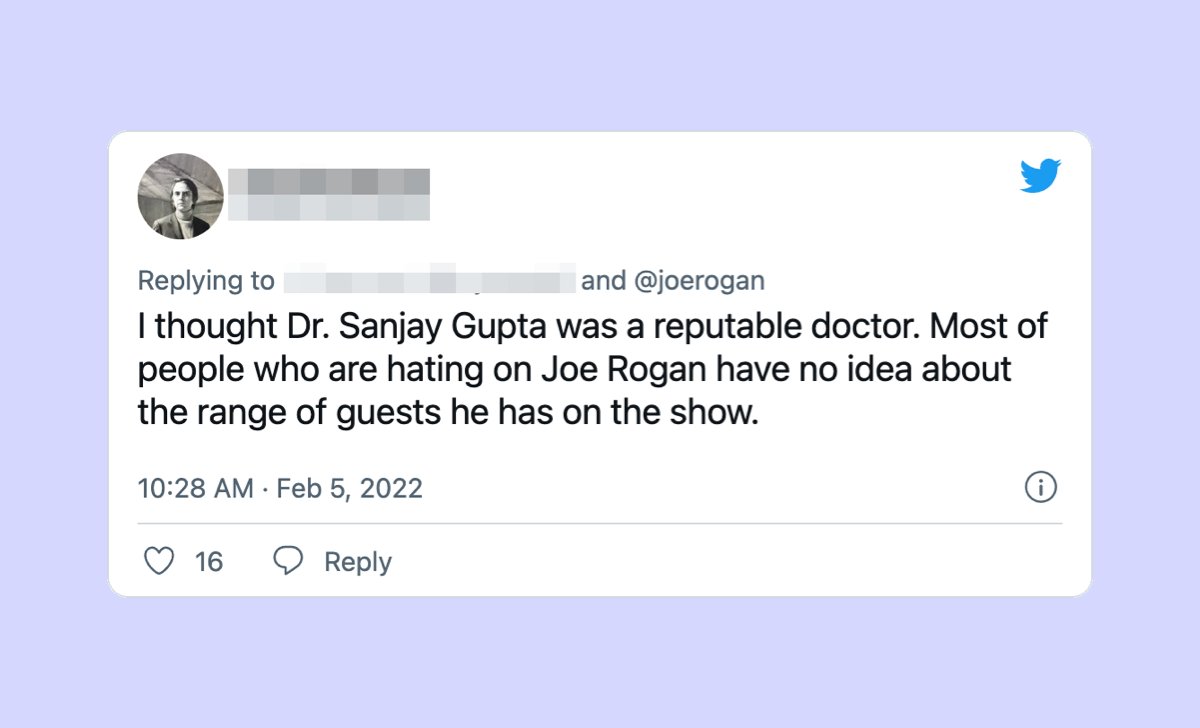Click the "10:28 AM" time in timestamp
This screenshot has height=728, width=1200.
(x=195, y=488)
